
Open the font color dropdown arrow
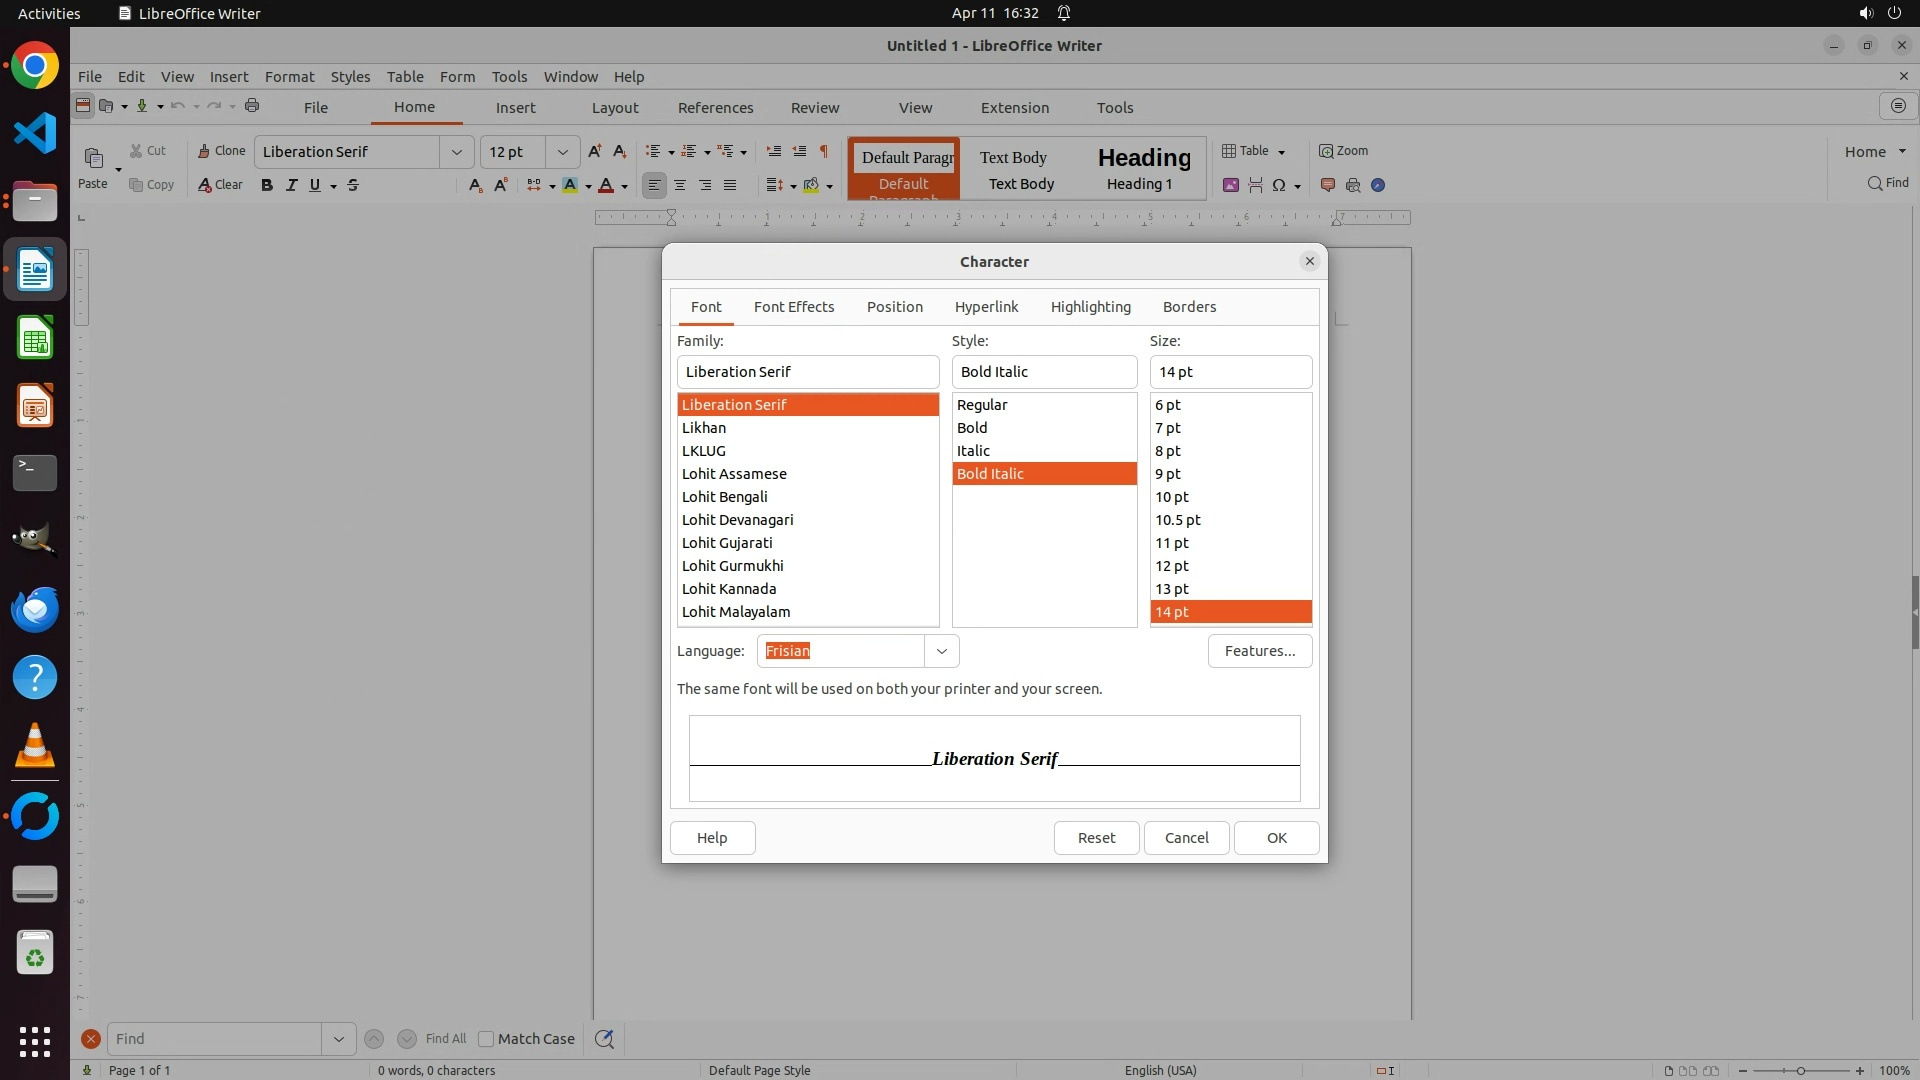625,186
